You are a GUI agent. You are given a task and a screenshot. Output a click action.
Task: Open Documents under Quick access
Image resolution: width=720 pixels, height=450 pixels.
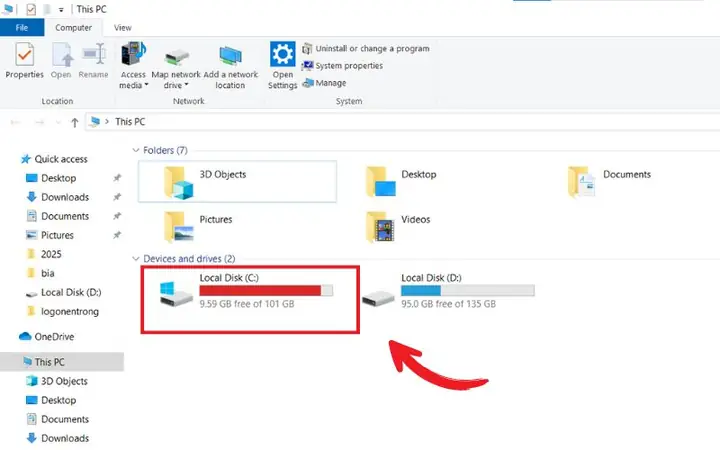(57, 216)
